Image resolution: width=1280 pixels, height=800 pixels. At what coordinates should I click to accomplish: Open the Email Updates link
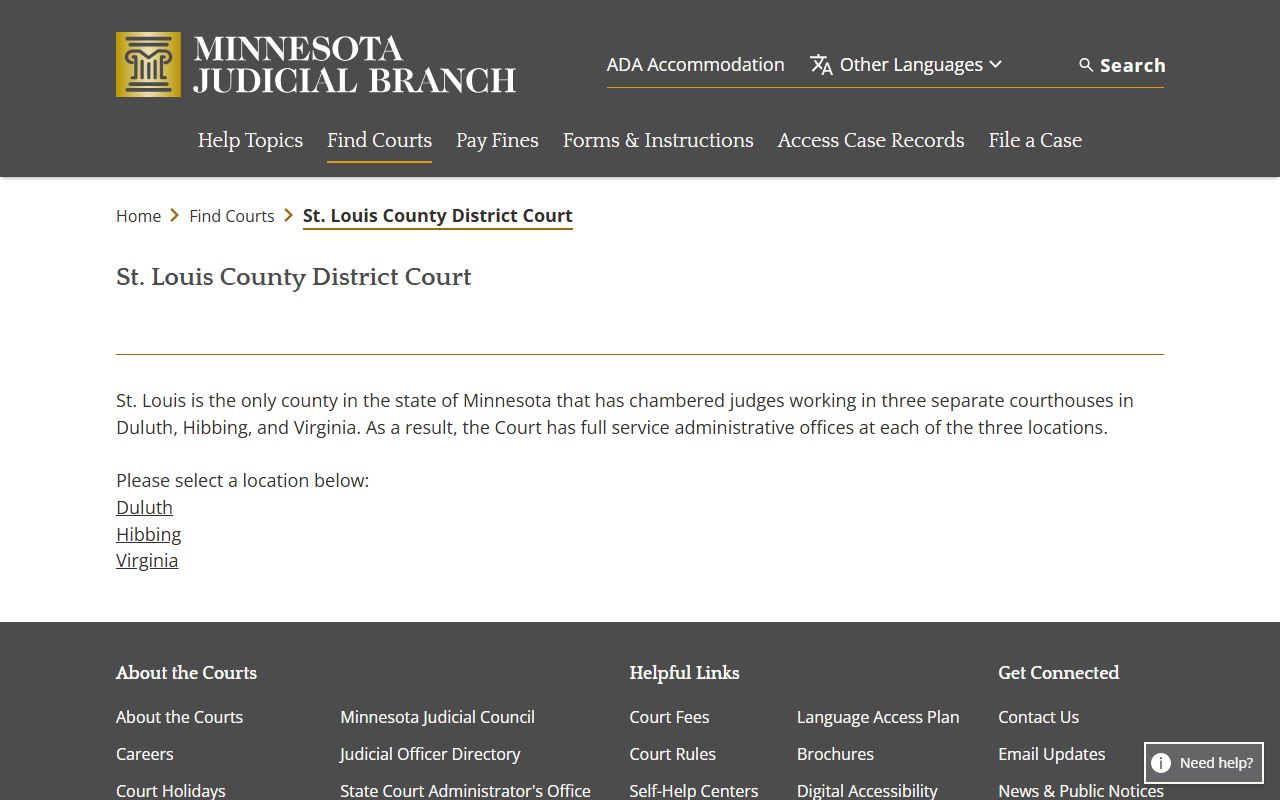(1051, 754)
